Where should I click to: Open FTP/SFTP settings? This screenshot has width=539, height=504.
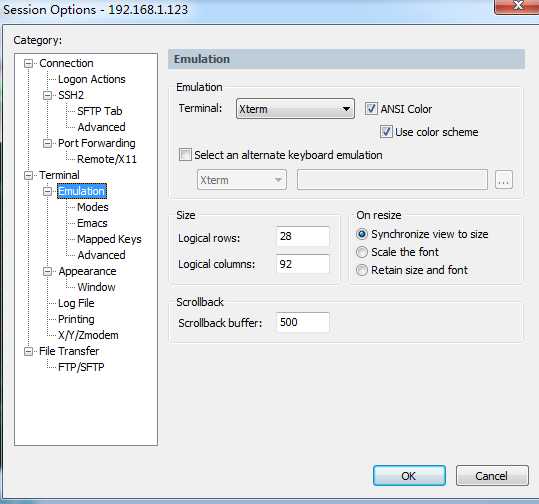[81, 367]
